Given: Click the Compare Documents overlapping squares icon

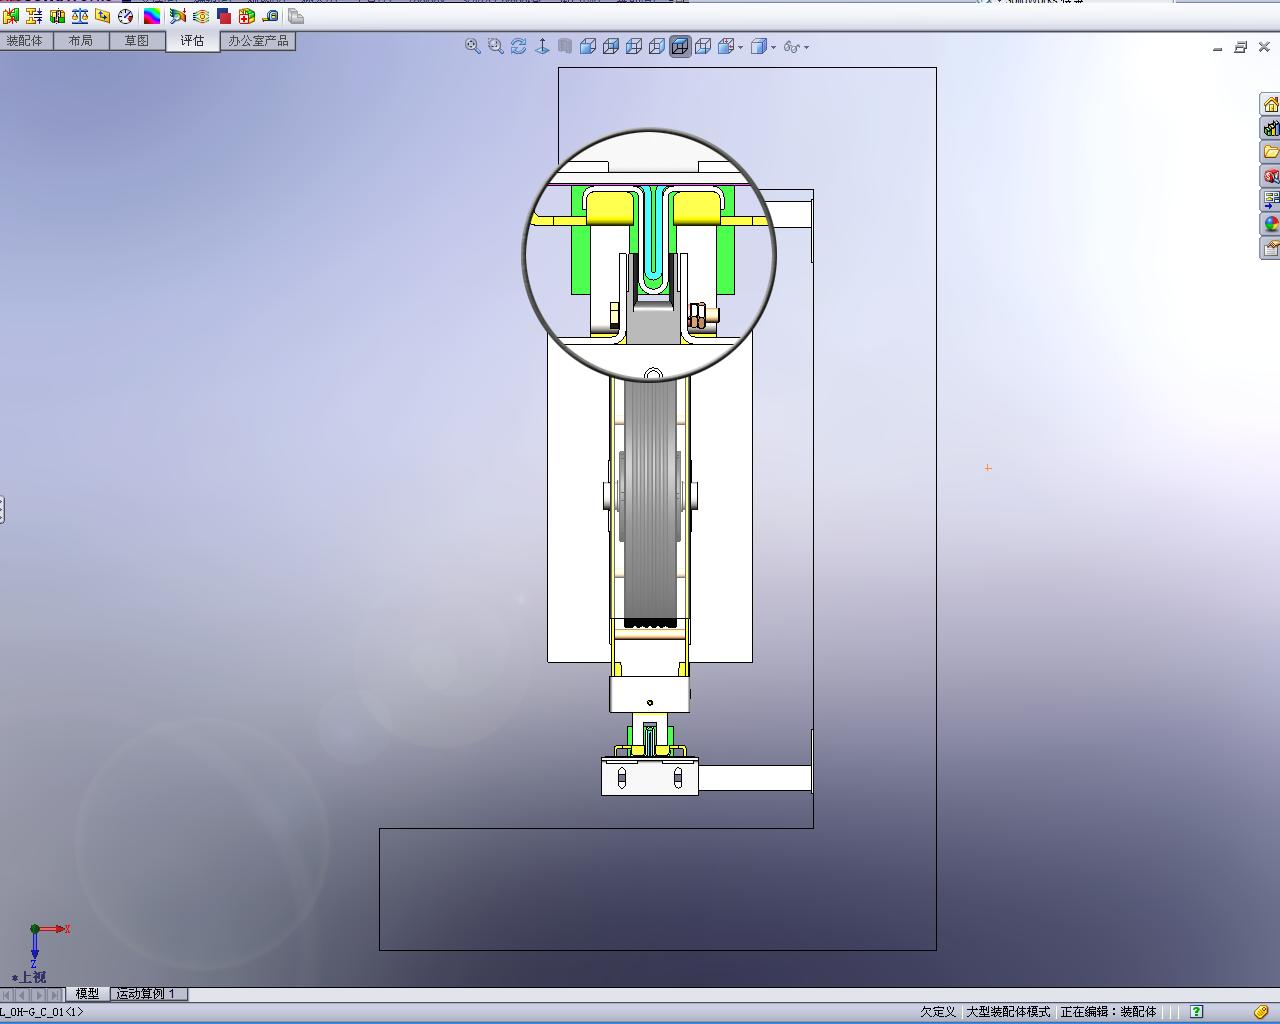Looking at the screenshot, I should 224,16.
